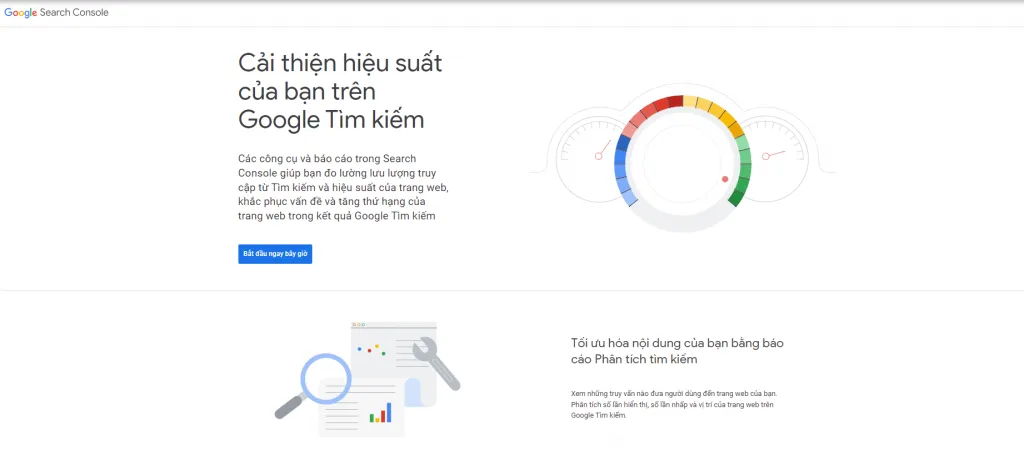Click the paragraph starting "Các công cụ và báo cáo"
Screen dimensions: 1024x461
[343, 187]
